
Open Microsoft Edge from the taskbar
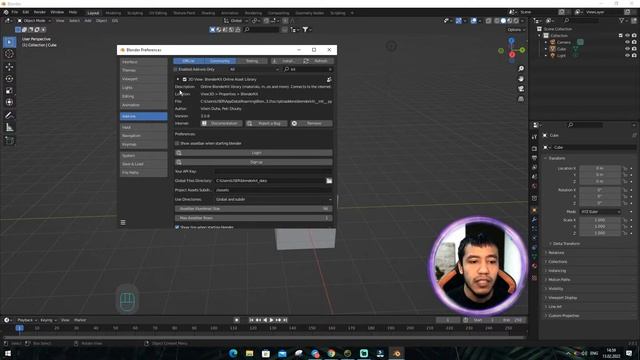coord(233,353)
